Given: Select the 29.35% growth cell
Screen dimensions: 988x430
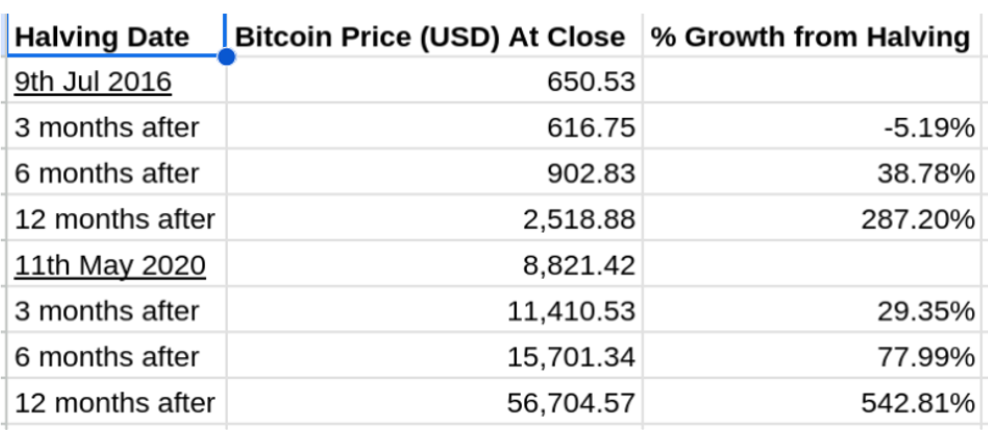Looking at the screenshot, I should point(927,311).
